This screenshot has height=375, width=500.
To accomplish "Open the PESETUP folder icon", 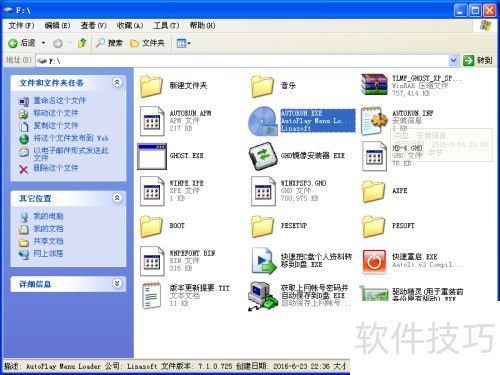I will point(262,226).
